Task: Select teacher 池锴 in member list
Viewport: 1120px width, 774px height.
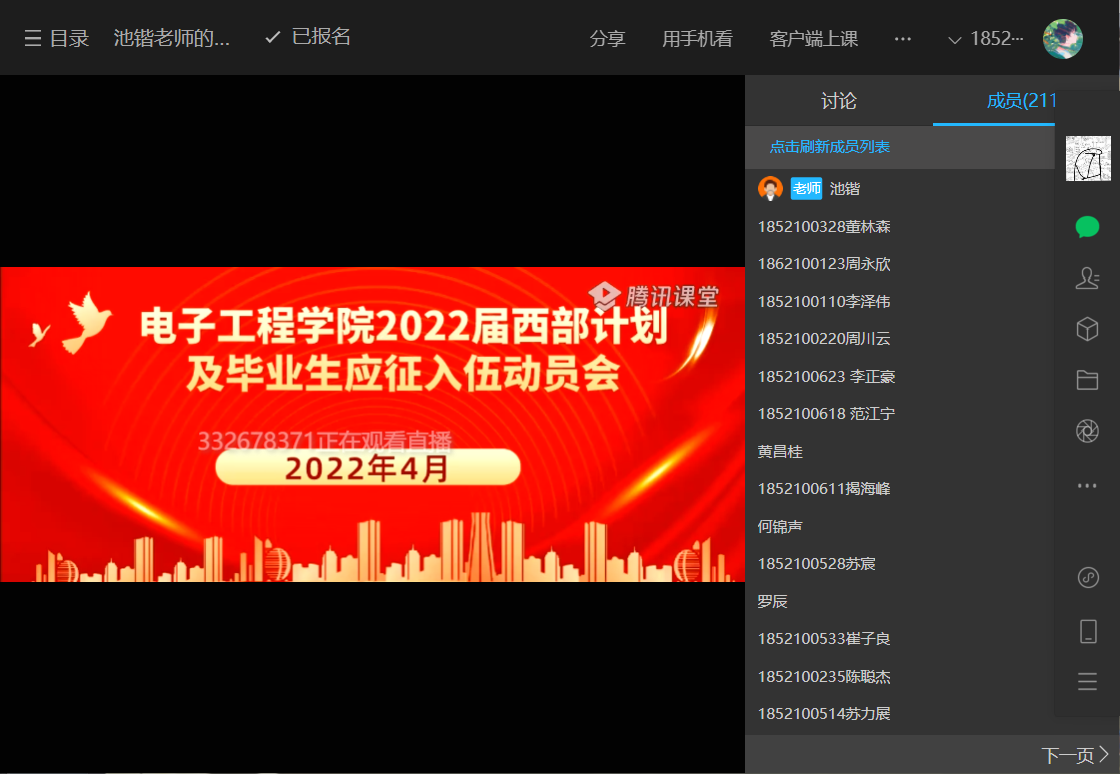Action: (x=844, y=188)
